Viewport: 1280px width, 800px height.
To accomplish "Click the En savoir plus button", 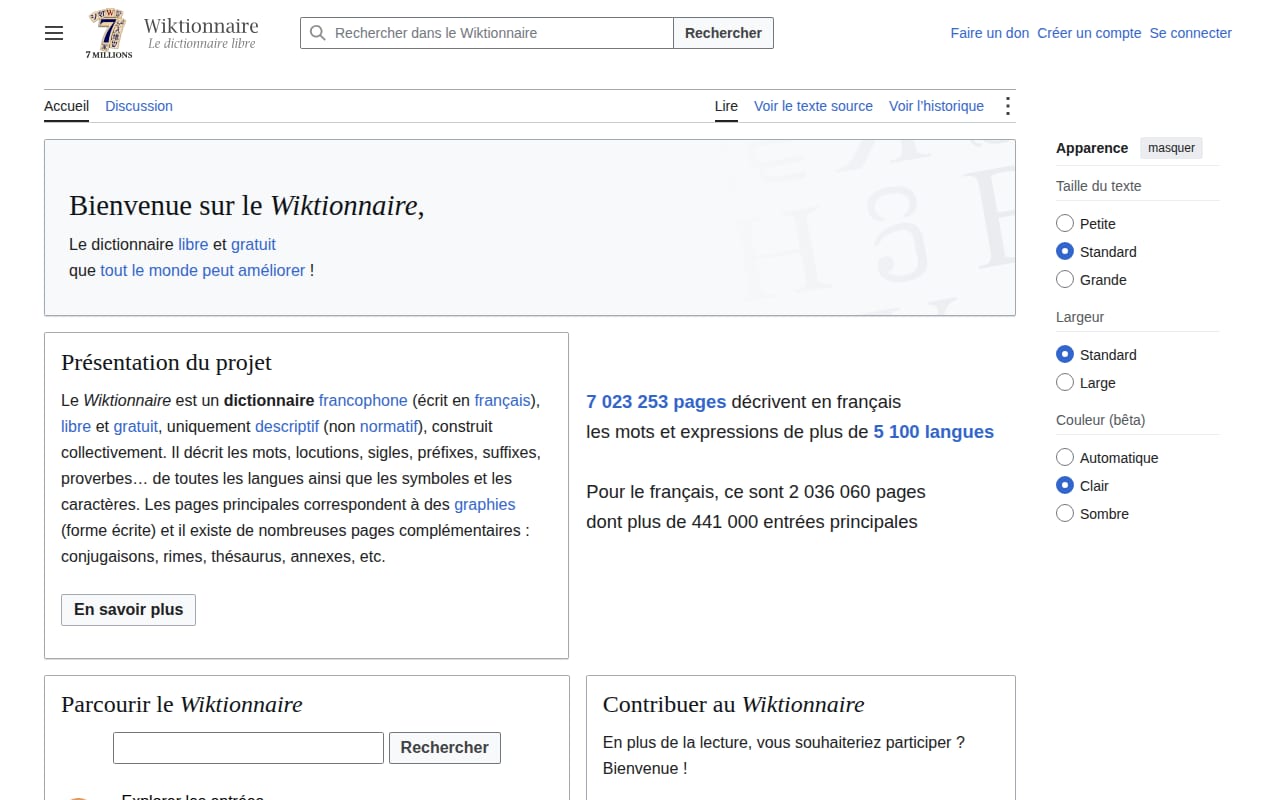I will coord(129,610).
